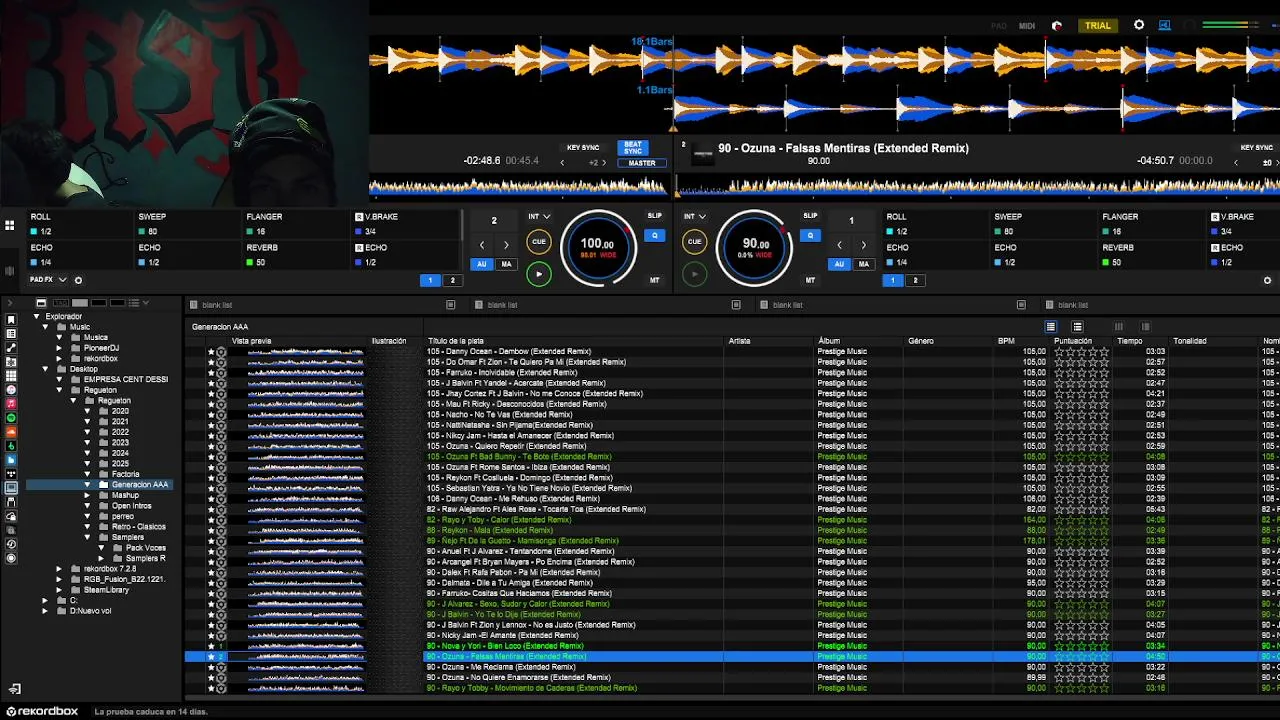Screen dimensions: 1280x720
Task: Click the deck 1 jog wheel showing 100.00
Action: coord(597,248)
